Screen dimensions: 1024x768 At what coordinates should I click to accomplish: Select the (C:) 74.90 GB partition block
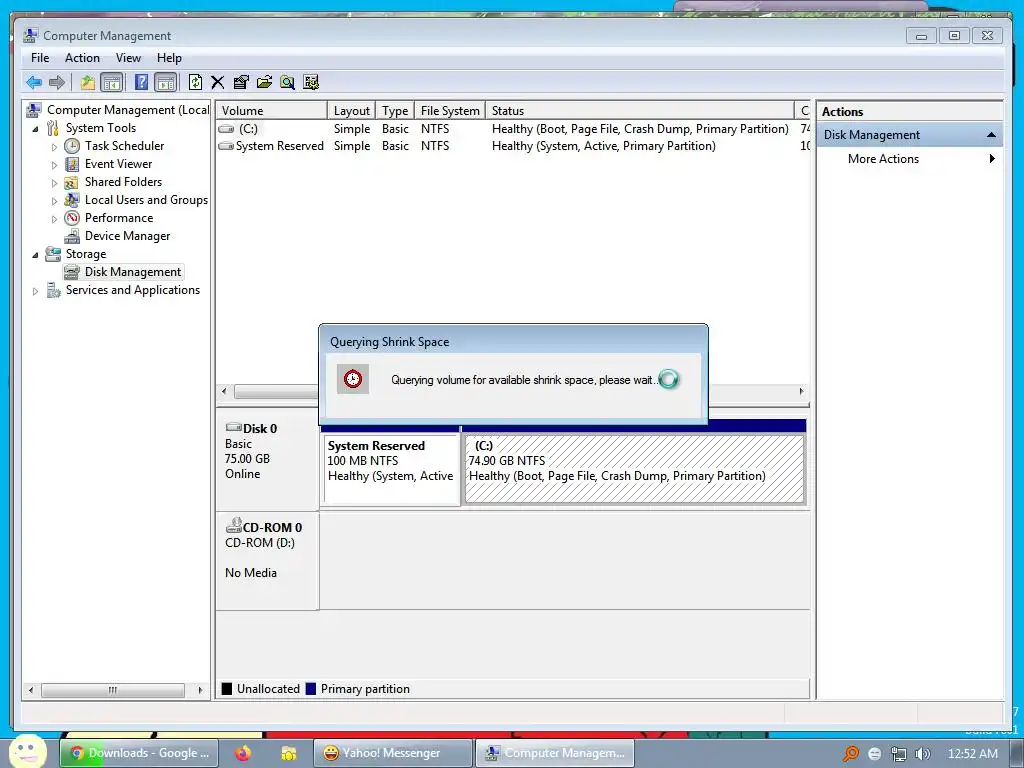tap(634, 468)
